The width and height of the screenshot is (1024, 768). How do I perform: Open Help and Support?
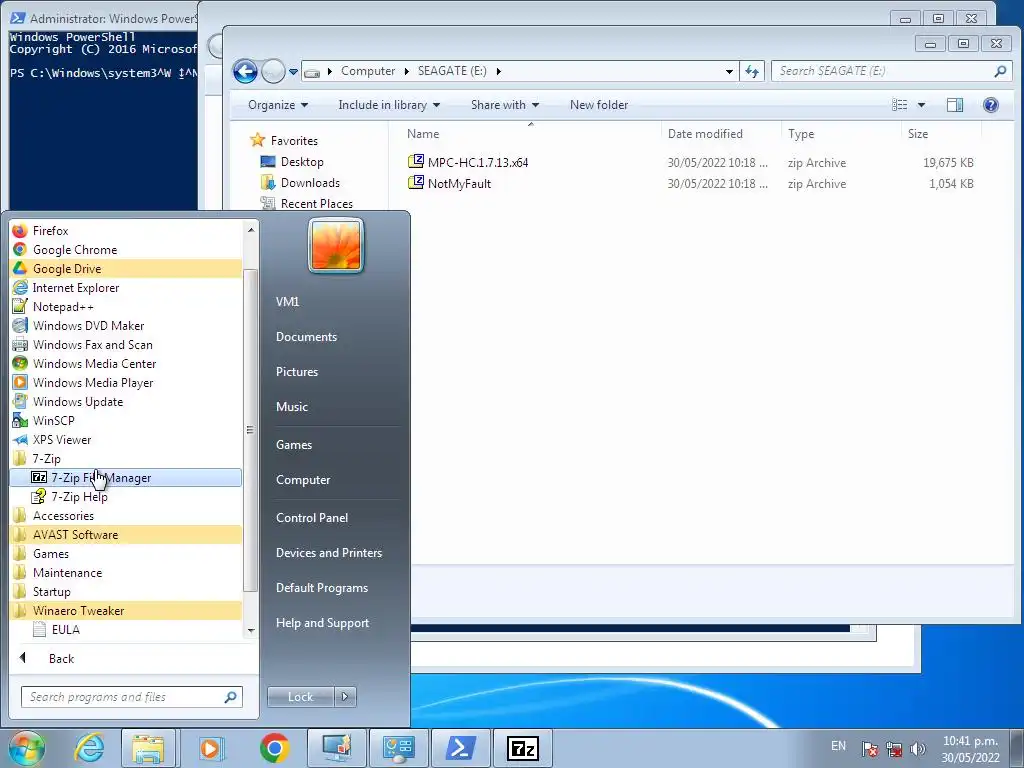[x=322, y=623]
